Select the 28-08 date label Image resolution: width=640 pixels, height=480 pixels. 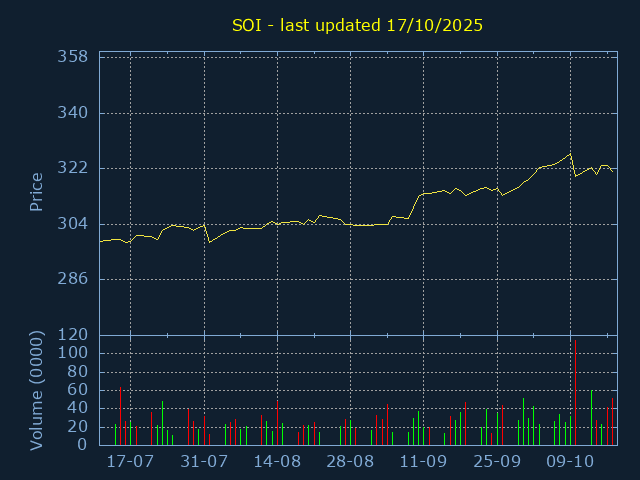pos(351,463)
